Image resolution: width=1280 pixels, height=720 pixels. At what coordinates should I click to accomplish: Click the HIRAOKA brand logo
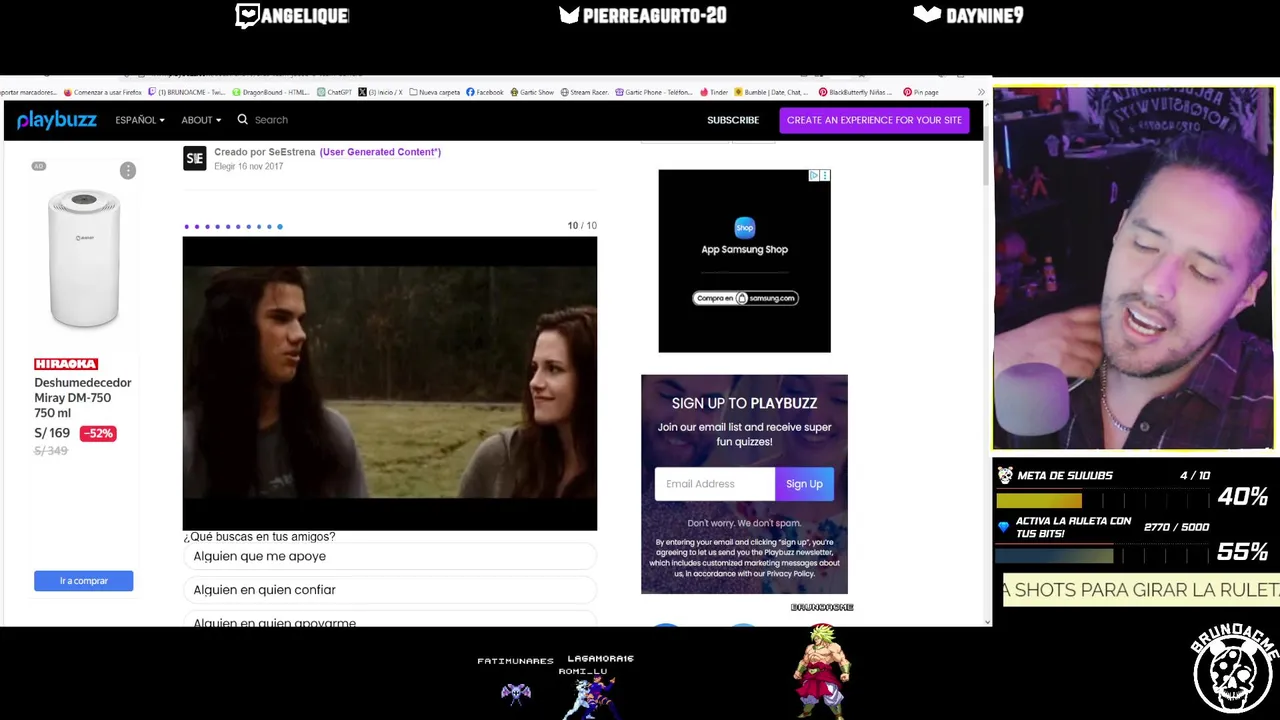point(66,364)
